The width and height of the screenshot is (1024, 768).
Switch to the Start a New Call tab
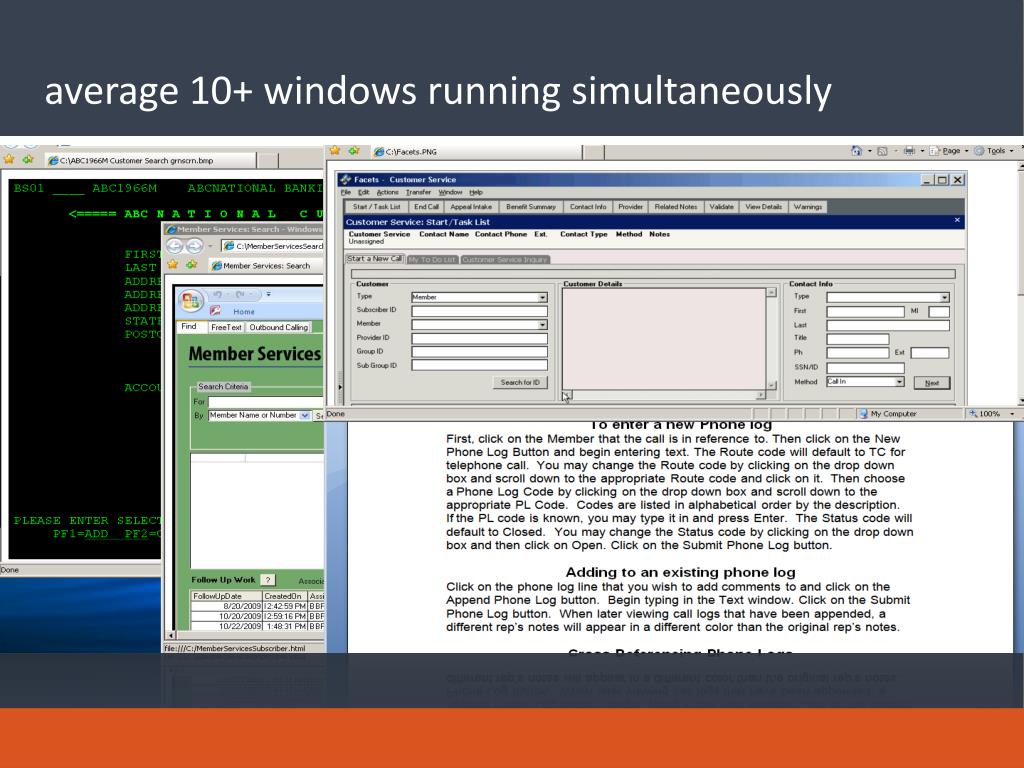[x=376, y=259]
